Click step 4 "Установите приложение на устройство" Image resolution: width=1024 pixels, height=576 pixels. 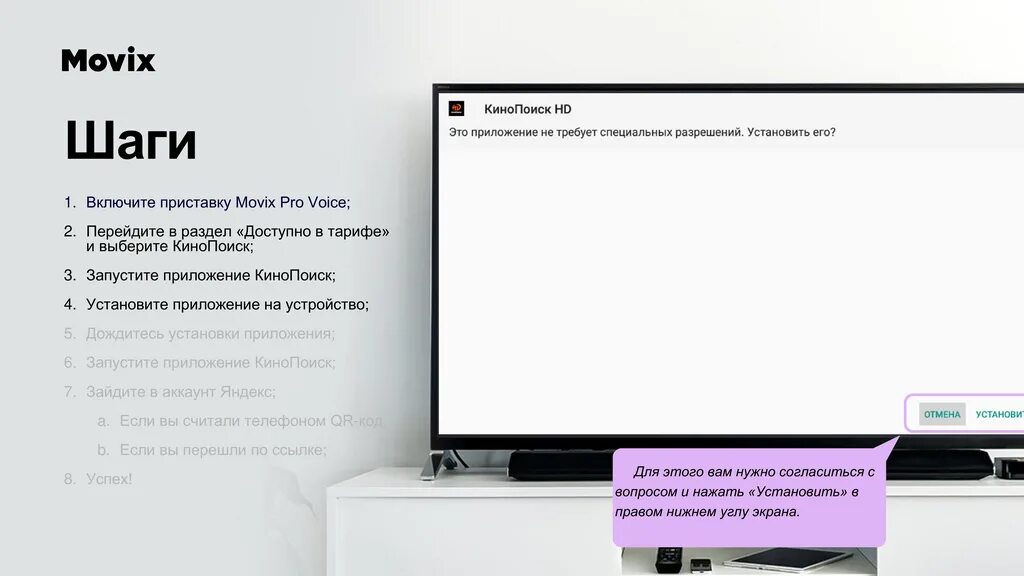227,304
